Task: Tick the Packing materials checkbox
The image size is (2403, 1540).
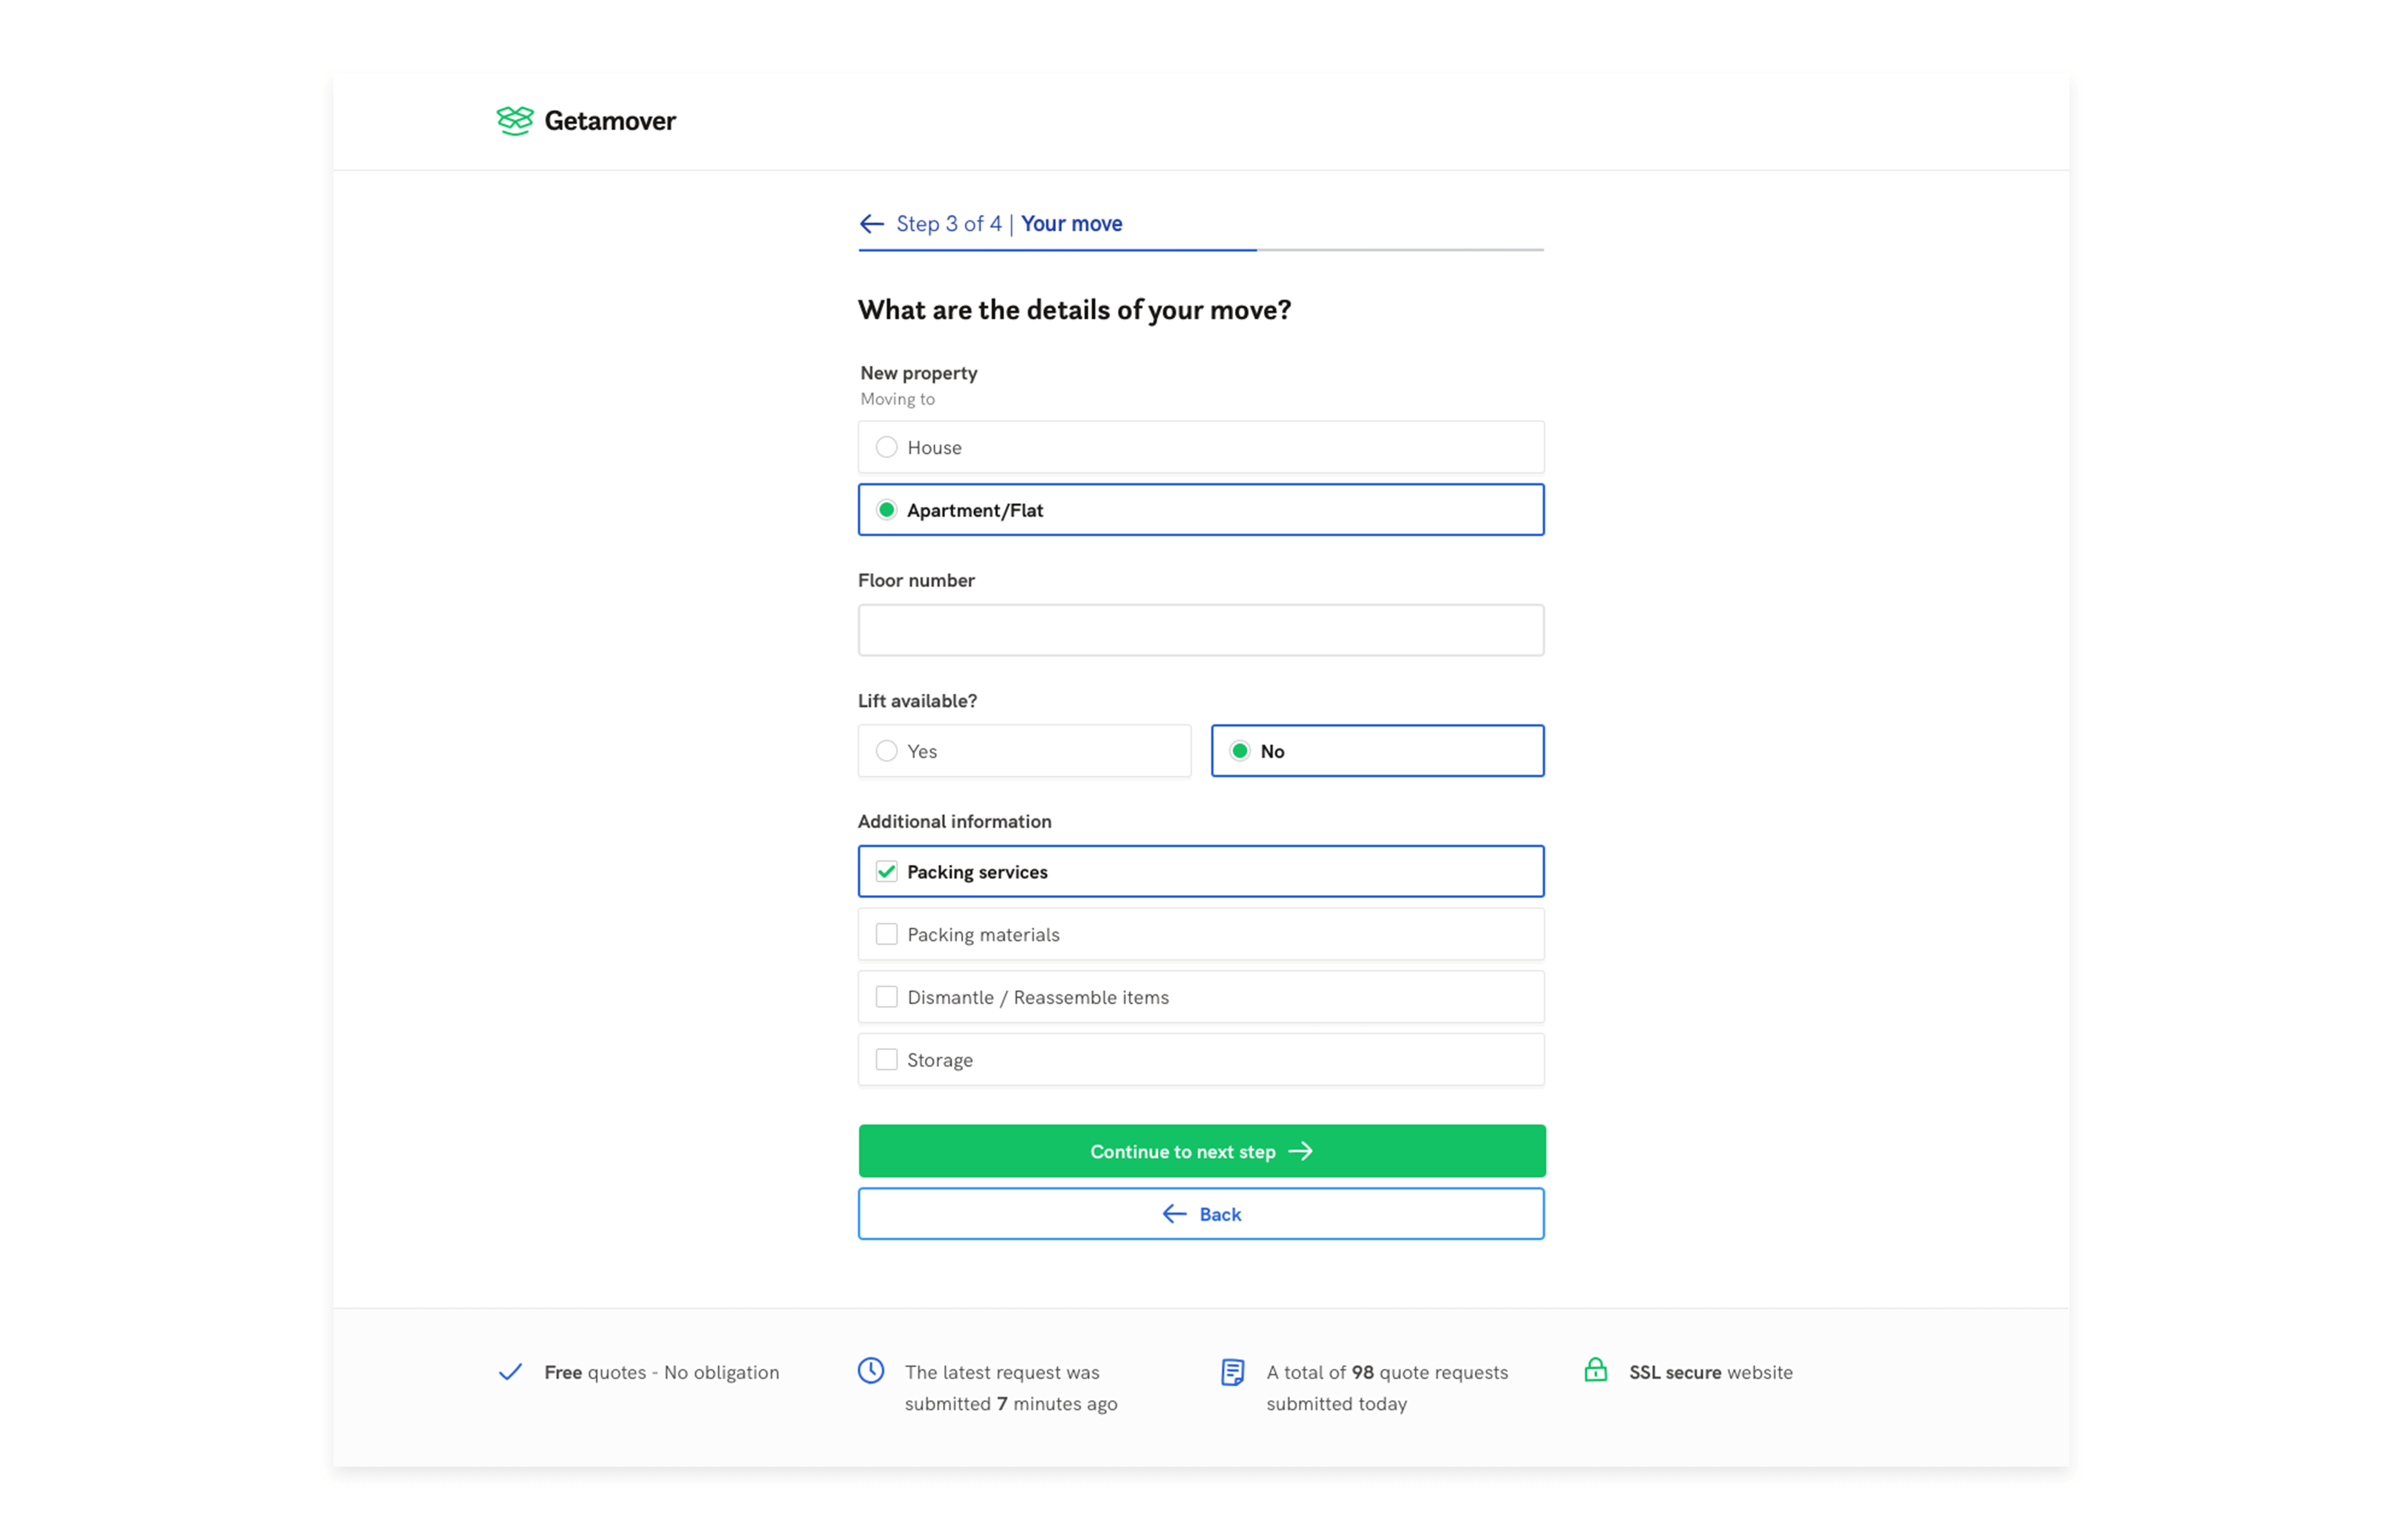Action: pyautogui.click(x=1201, y=934)
